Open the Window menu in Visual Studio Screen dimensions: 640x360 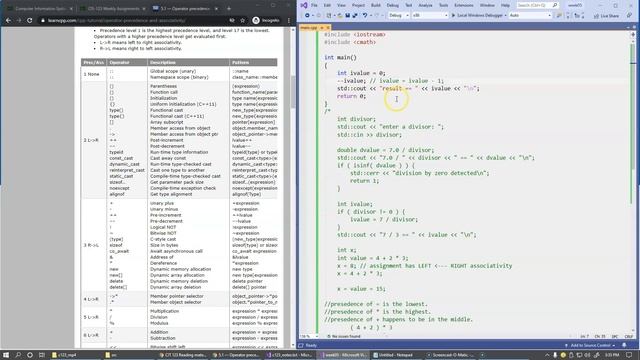487,5
